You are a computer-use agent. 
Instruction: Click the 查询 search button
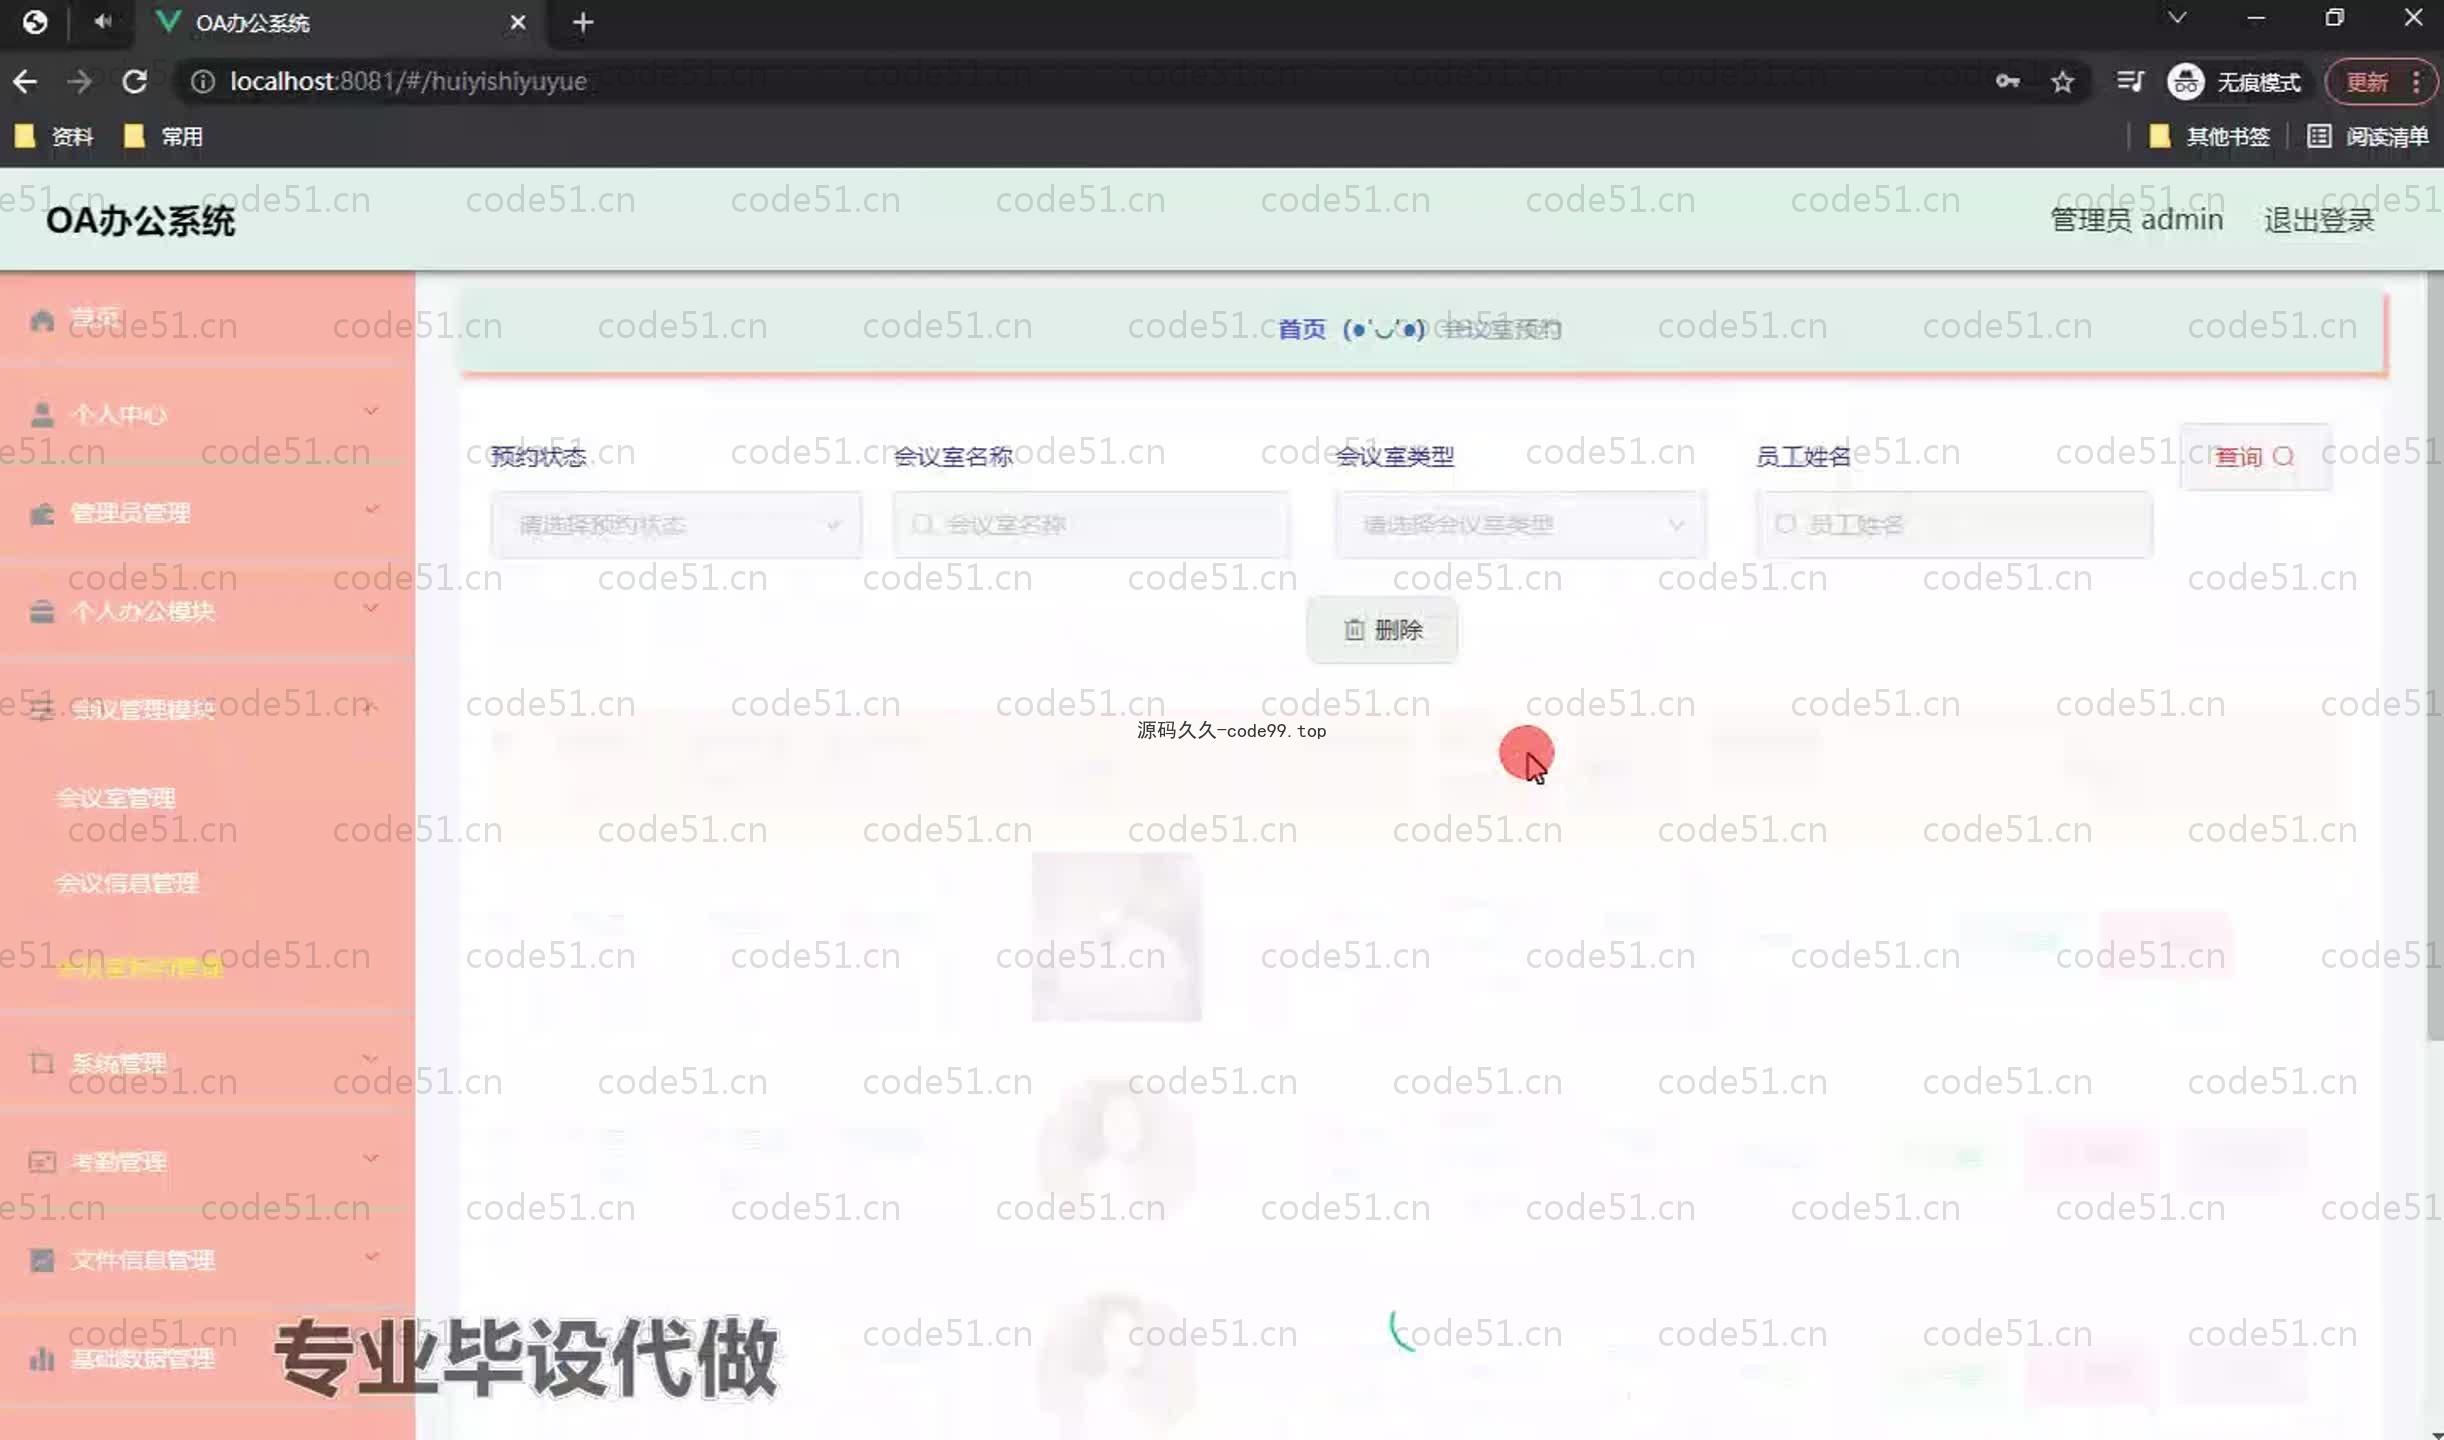tap(2255, 457)
